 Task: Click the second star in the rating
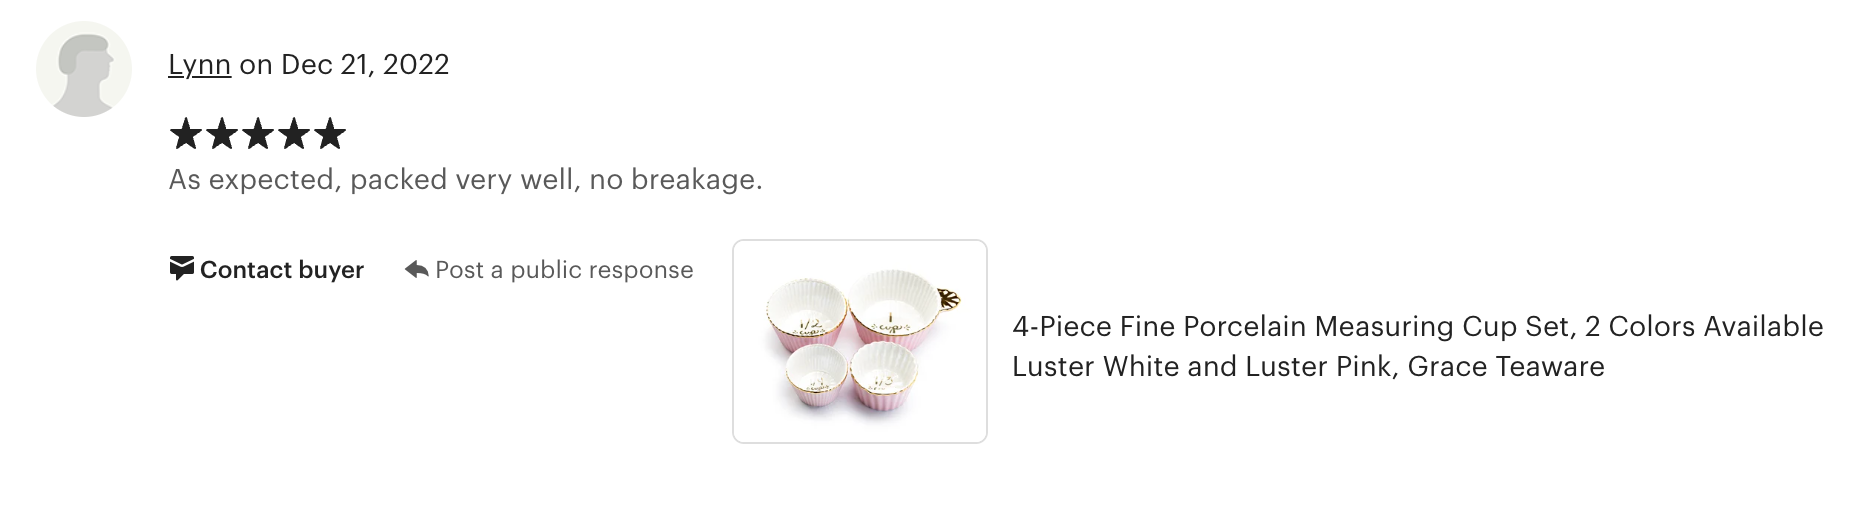click(x=221, y=134)
